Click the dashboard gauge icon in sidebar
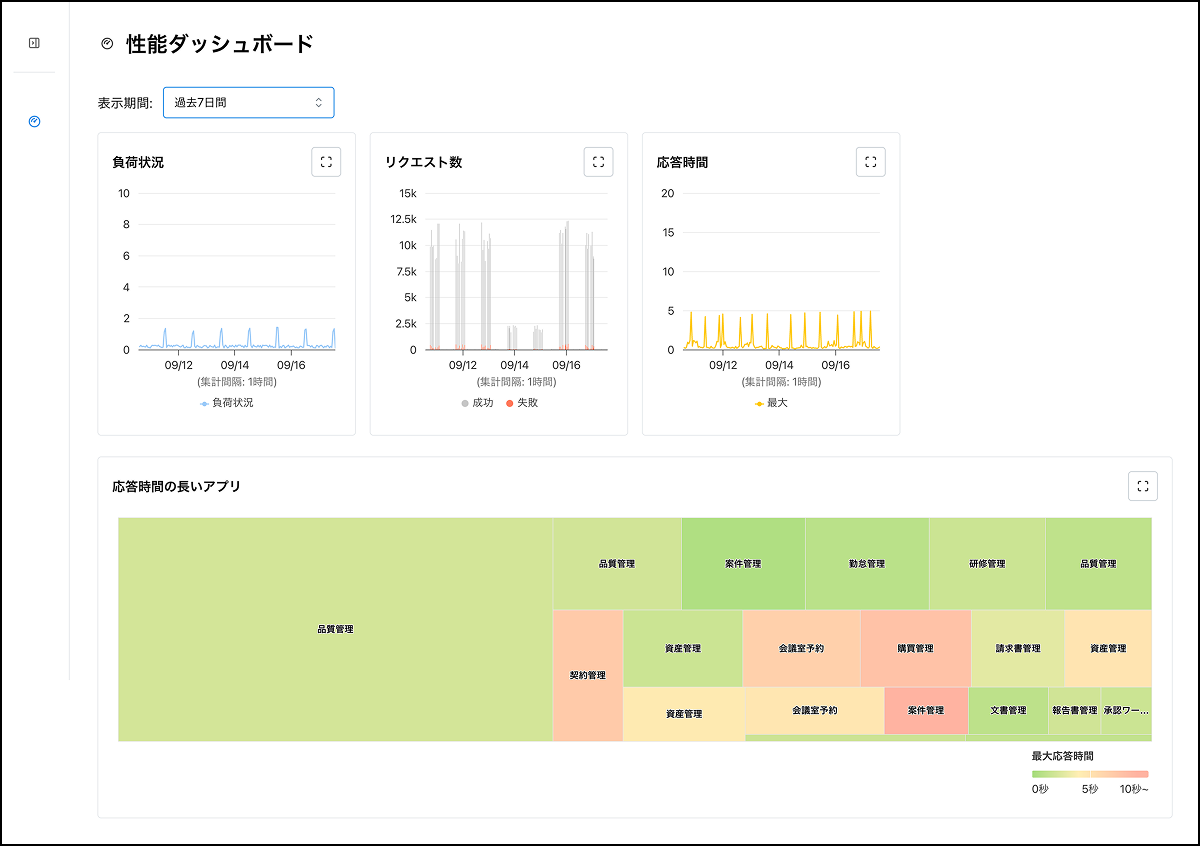 point(34,121)
